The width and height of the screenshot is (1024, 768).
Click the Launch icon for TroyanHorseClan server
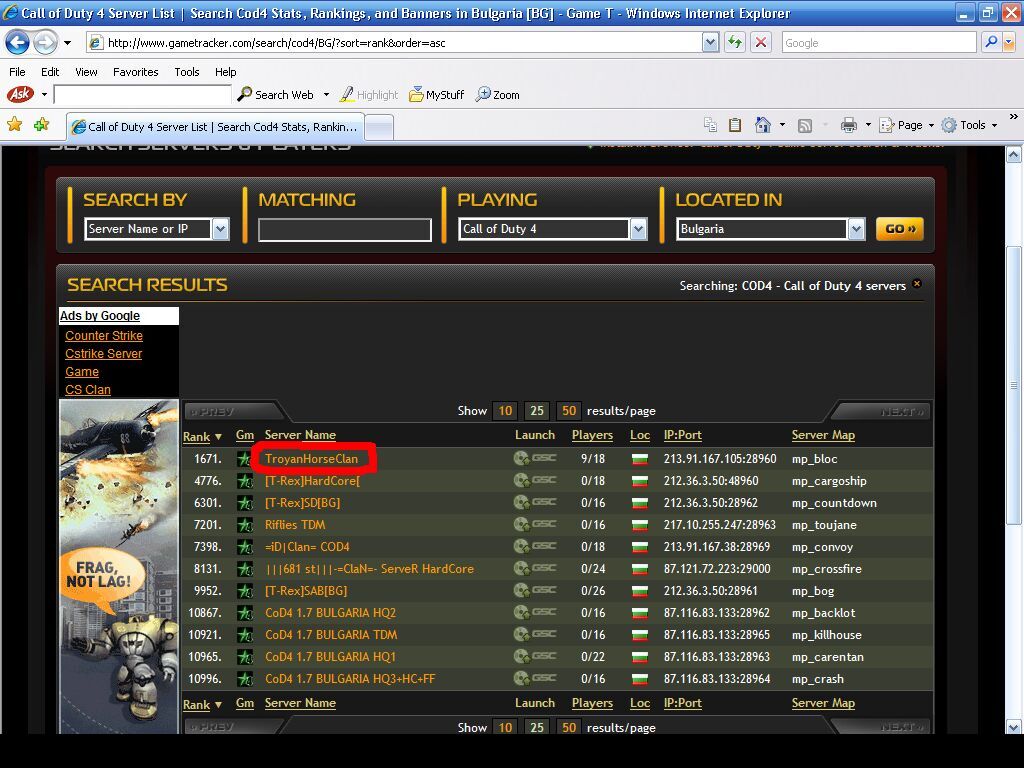535,458
